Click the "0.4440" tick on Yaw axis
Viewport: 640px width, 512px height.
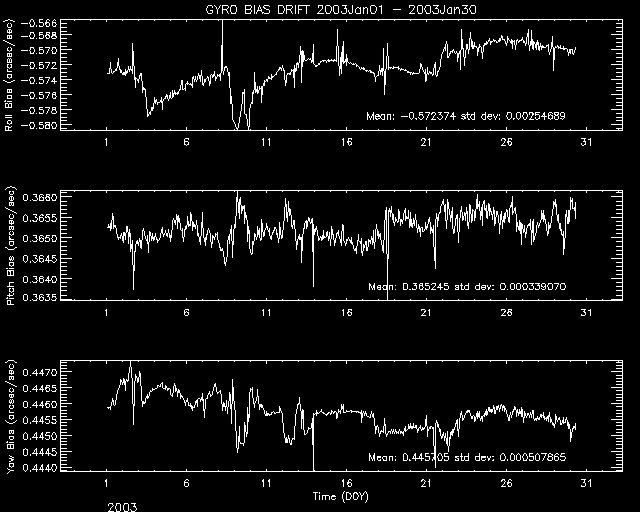40,467
